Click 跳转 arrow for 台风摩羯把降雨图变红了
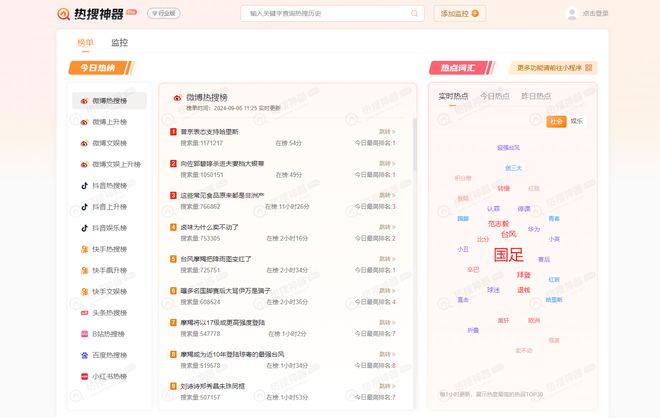Screen dimensions: 660x418 (x=387, y=259)
